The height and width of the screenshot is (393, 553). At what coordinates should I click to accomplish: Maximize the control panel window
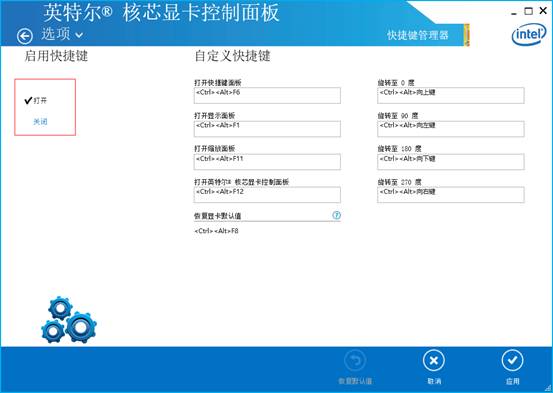coord(528,11)
